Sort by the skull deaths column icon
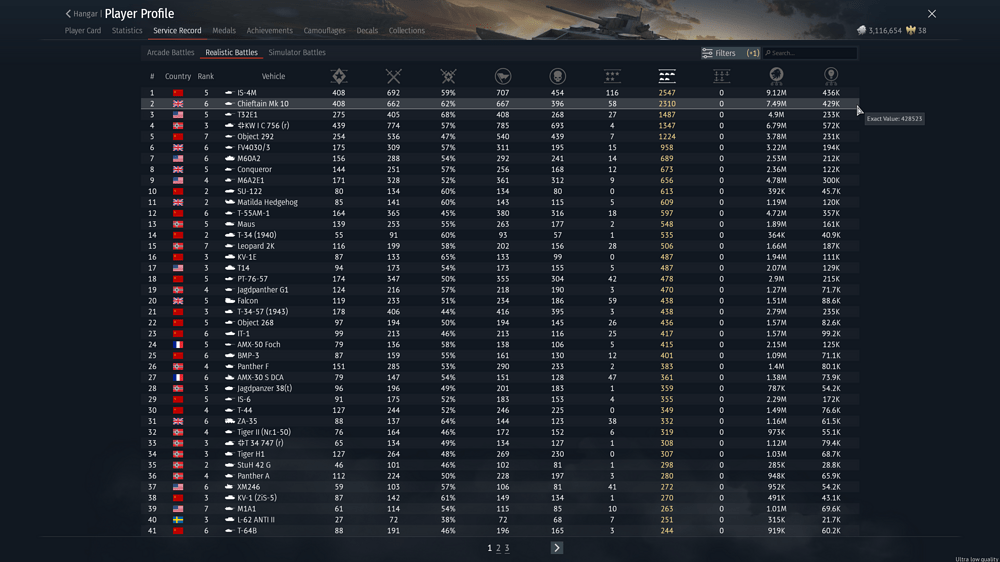This screenshot has width=1000, height=562. point(557,76)
